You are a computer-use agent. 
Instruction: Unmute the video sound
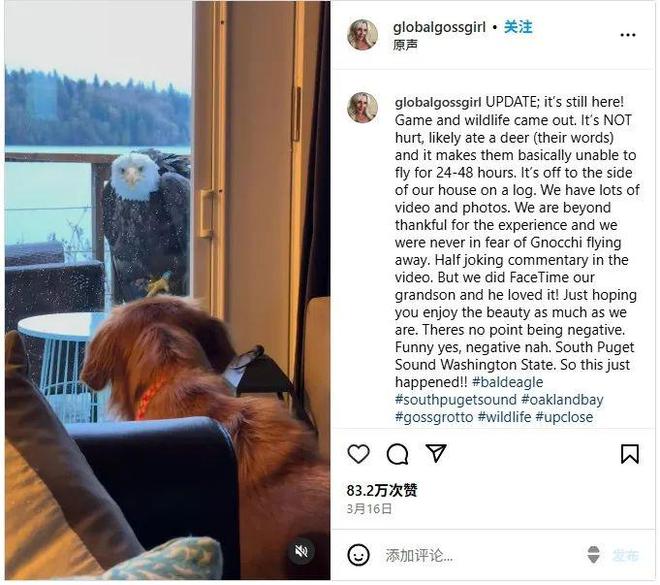(x=301, y=551)
